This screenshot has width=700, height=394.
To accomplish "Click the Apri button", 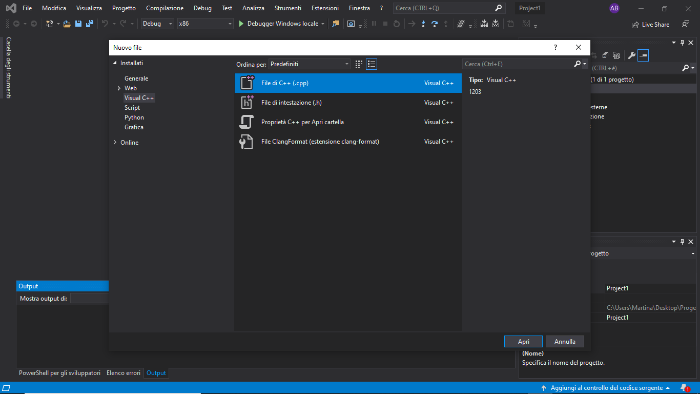I will point(523,341).
